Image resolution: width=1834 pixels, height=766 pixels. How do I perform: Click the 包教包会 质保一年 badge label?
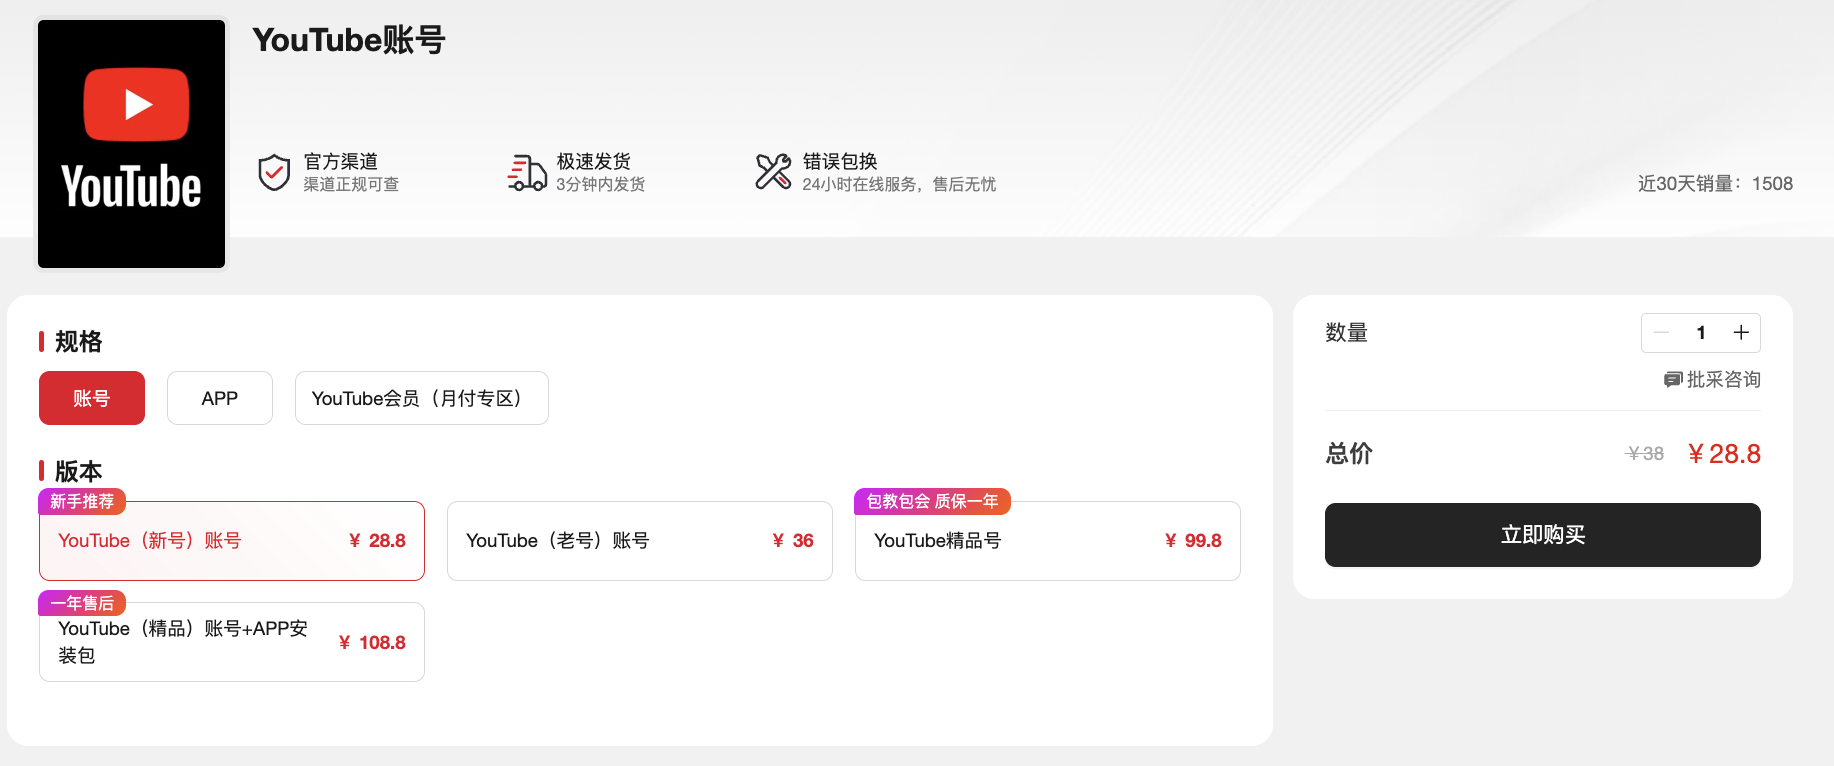click(932, 501)
